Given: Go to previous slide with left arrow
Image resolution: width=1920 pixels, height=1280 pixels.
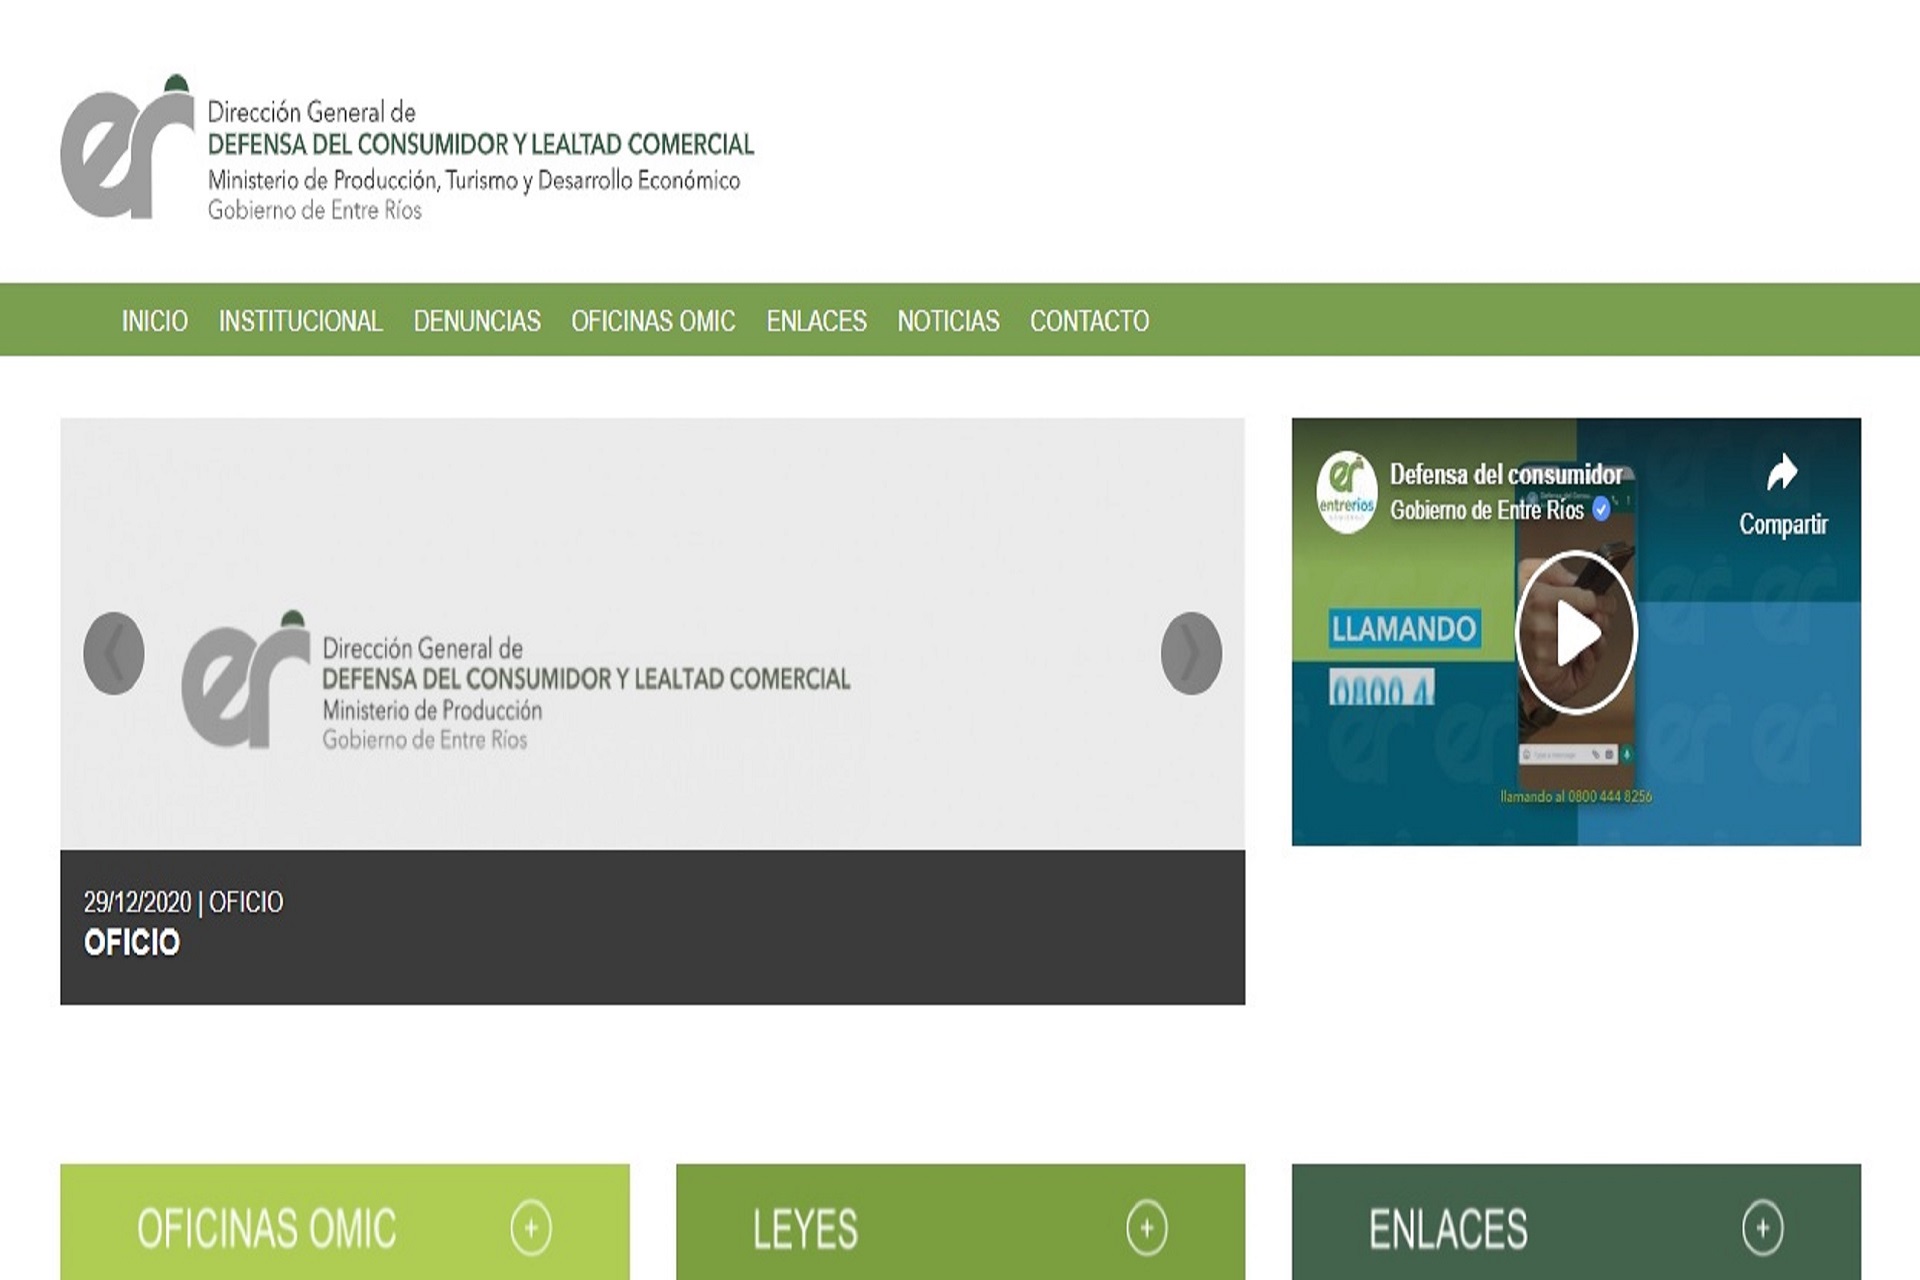Looking at the screenshot, I should click(x=114, y=653).
